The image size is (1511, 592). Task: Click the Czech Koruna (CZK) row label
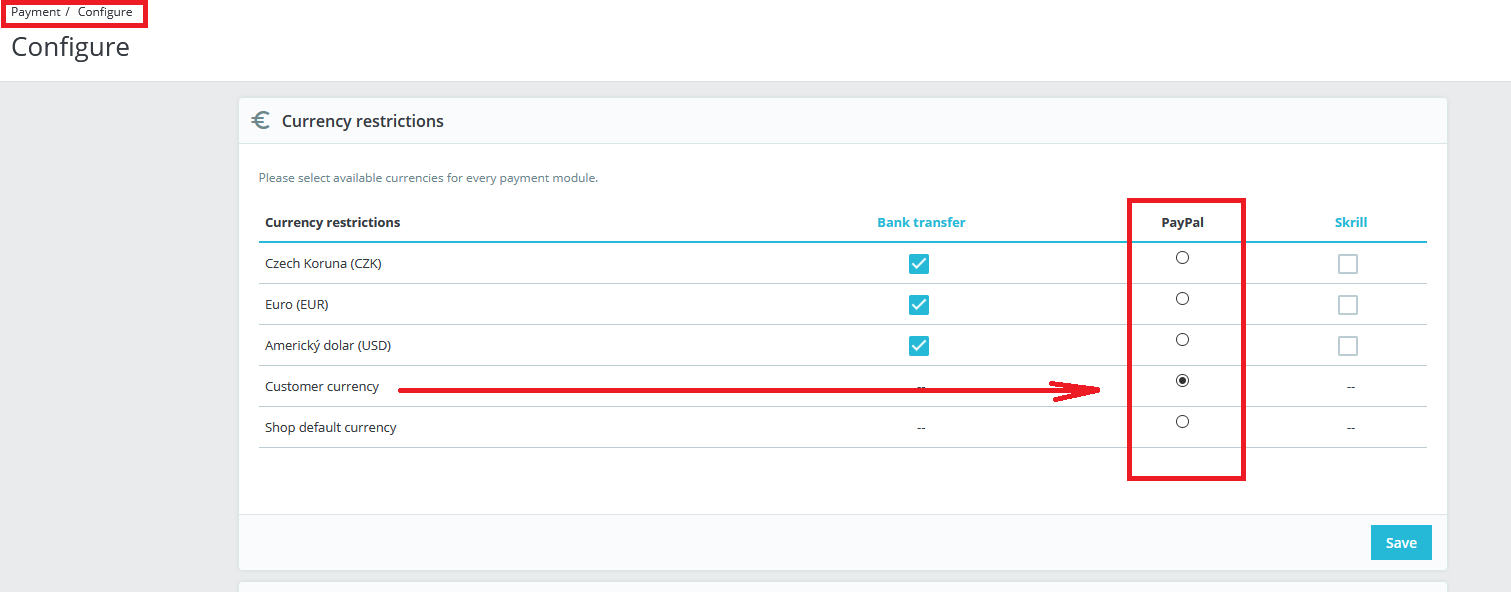323,264
